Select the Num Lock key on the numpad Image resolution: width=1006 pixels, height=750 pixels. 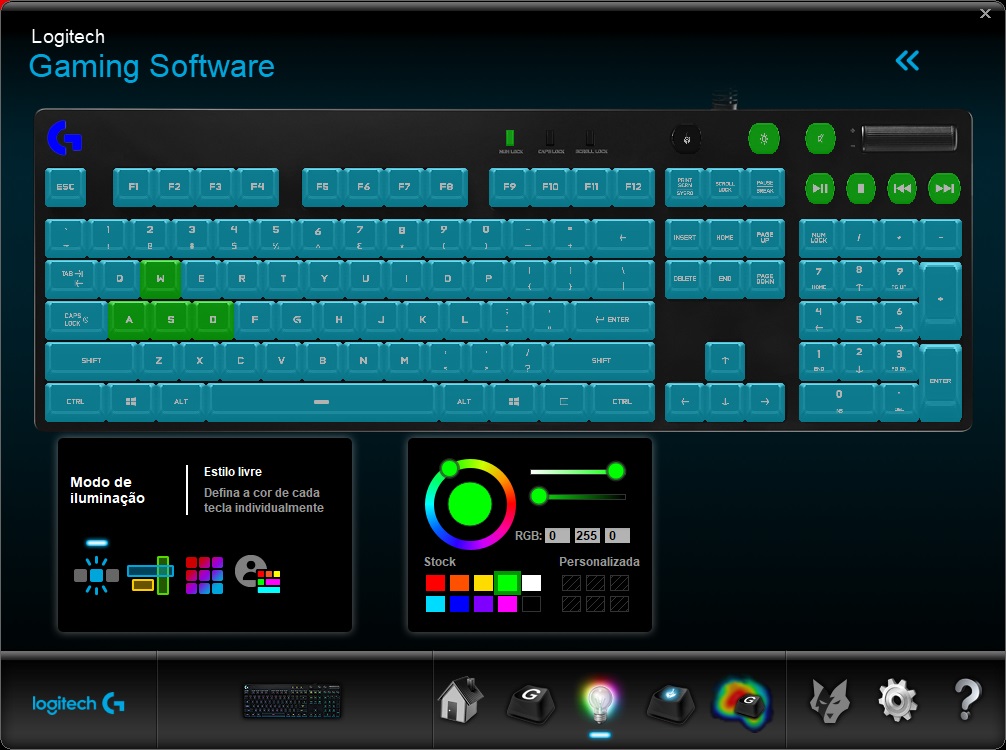tap(819, 238)
